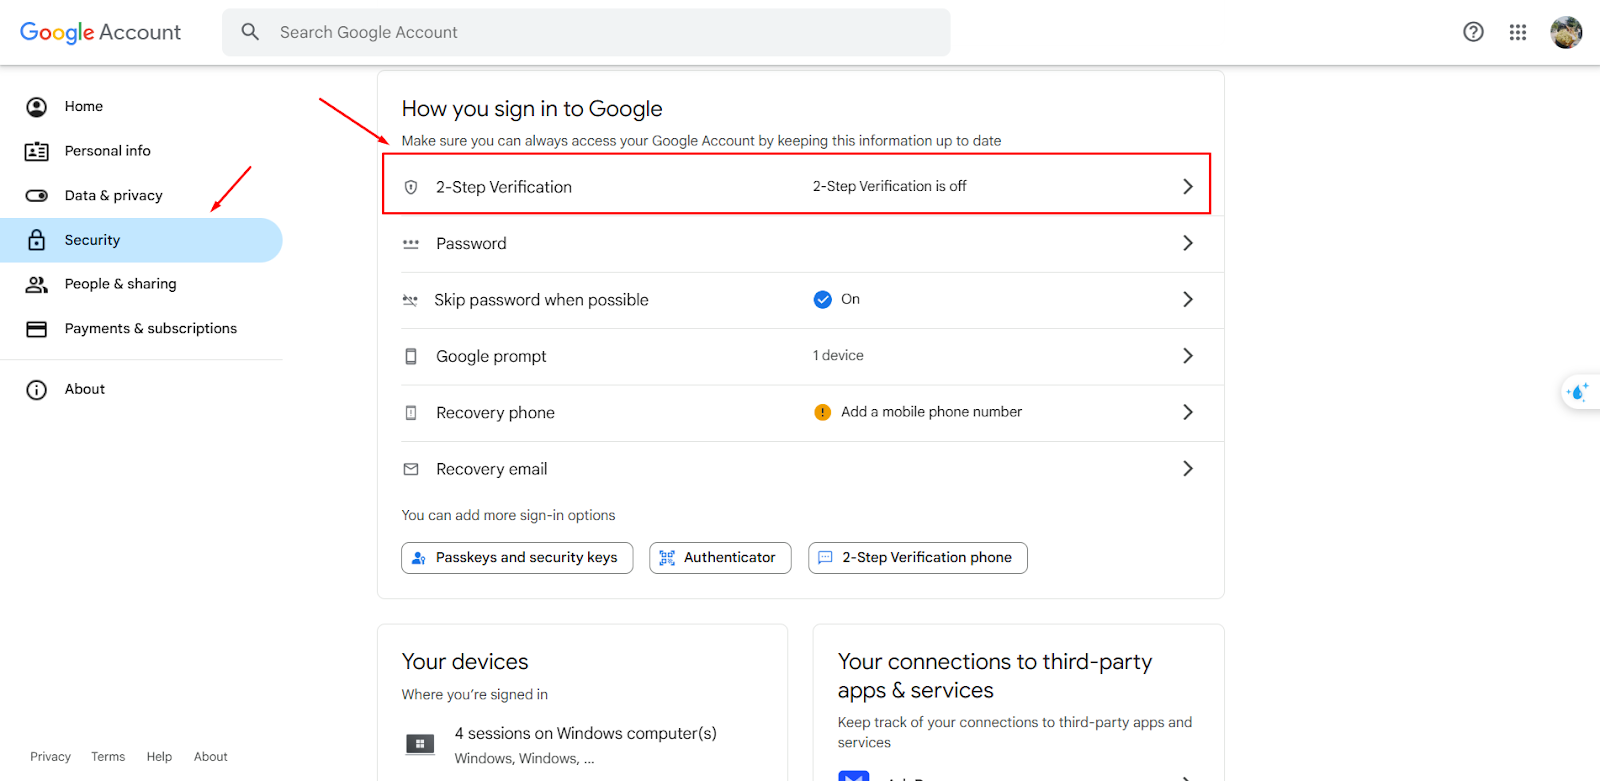Click the floating water drop side icon
This screenshot has width=1600, height=781.
tap(1579, 392)
